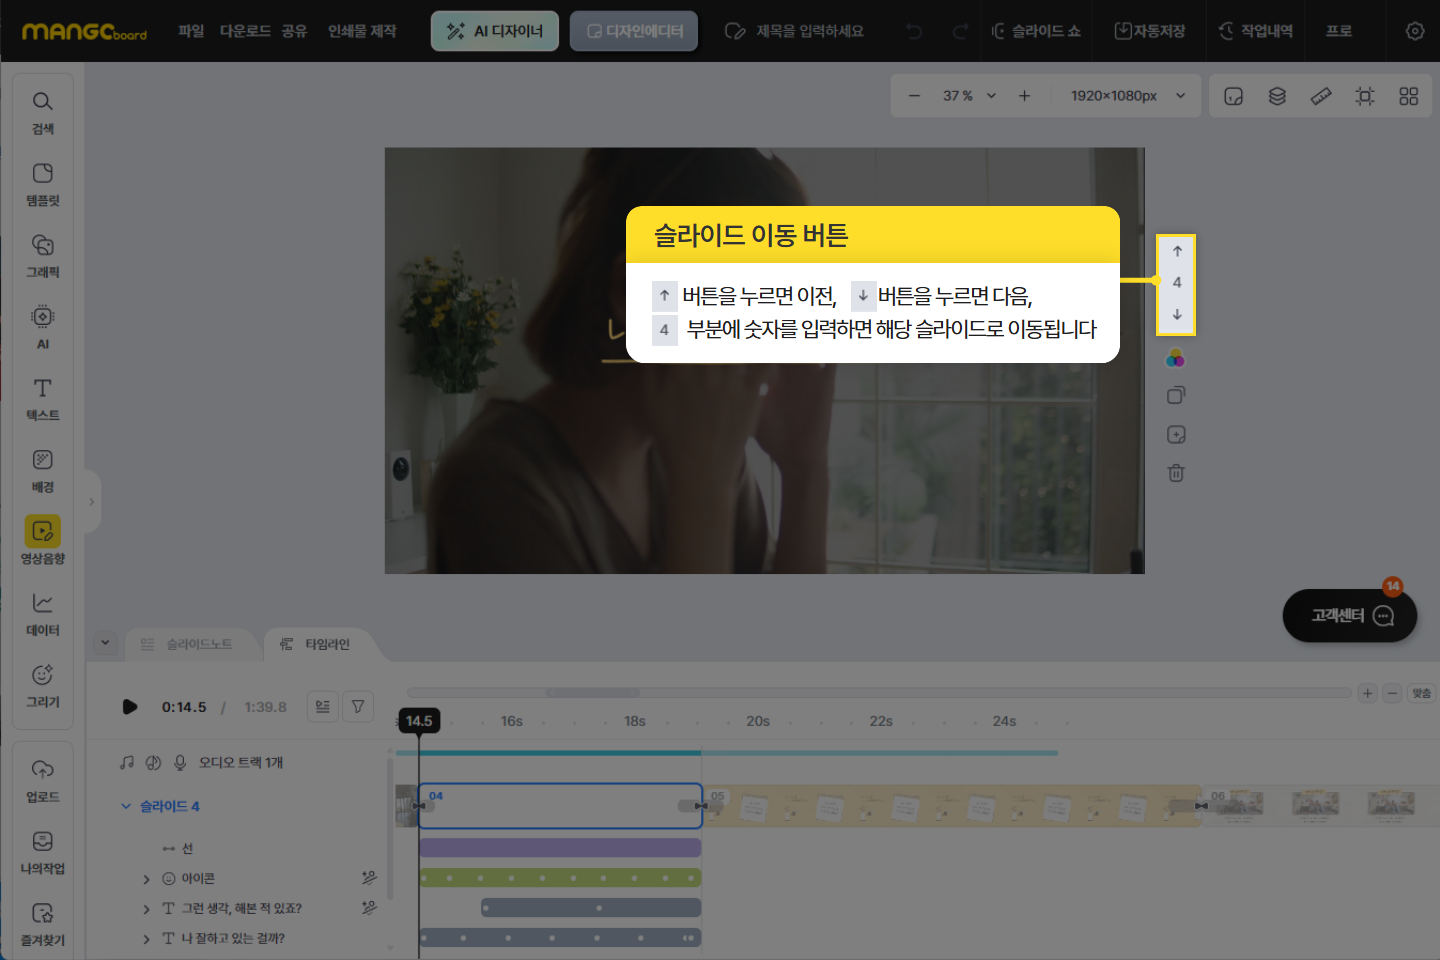Open the 영상음향 media panel
The height and width of the screenshot is (960, 1440).
(42, 541)
